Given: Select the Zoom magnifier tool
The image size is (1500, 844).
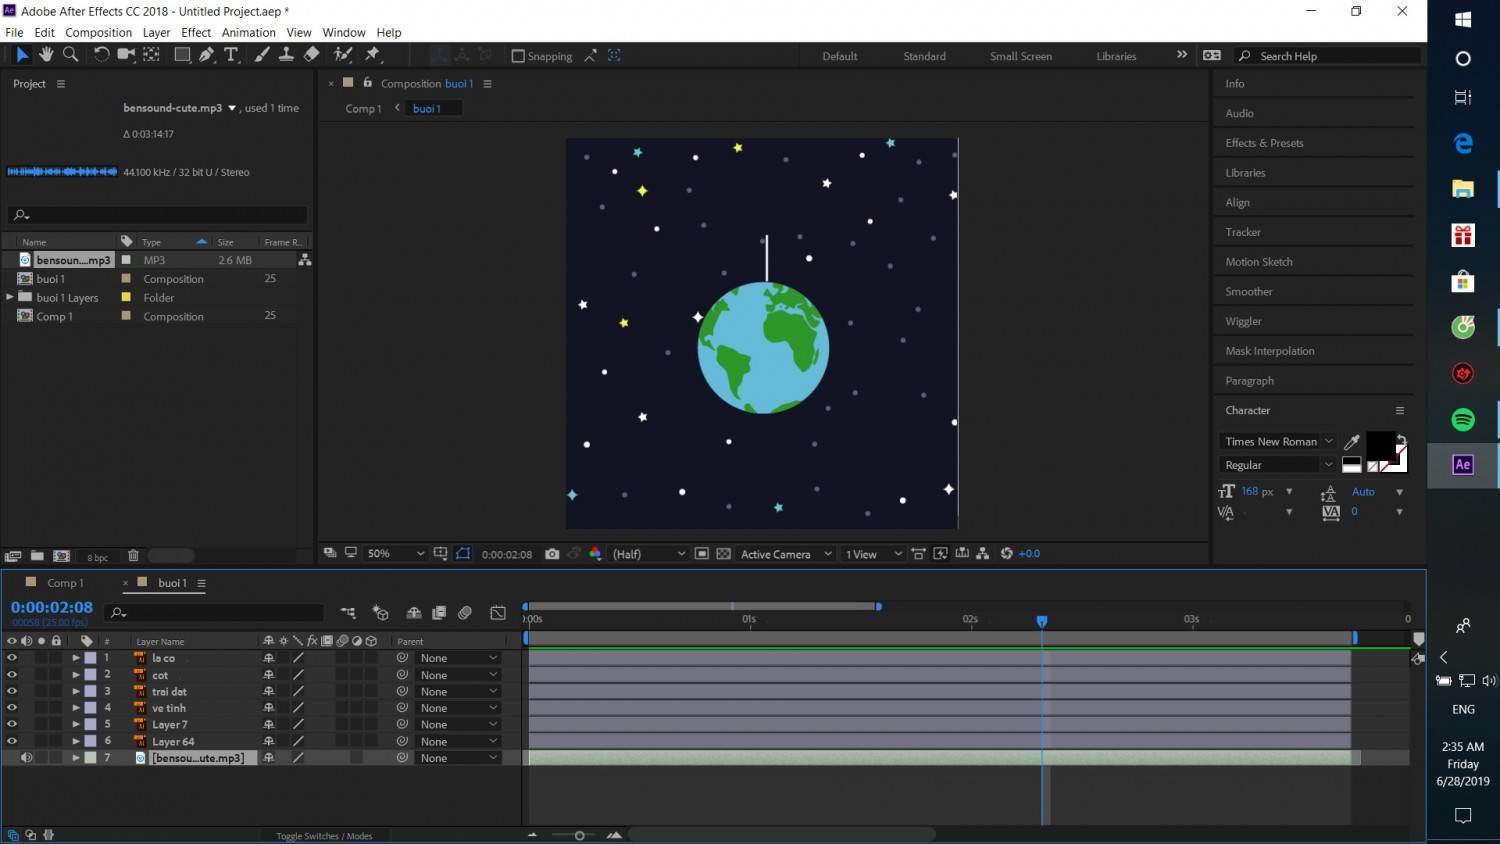Looking at the screenshot, I should pos(70,55).
